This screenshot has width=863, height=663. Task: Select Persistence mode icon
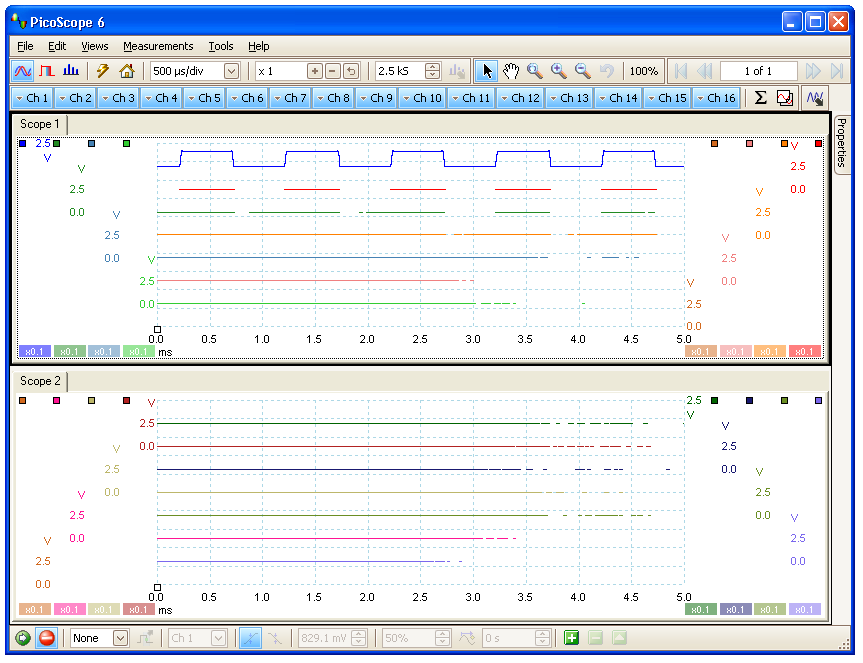tap(47, 71)
